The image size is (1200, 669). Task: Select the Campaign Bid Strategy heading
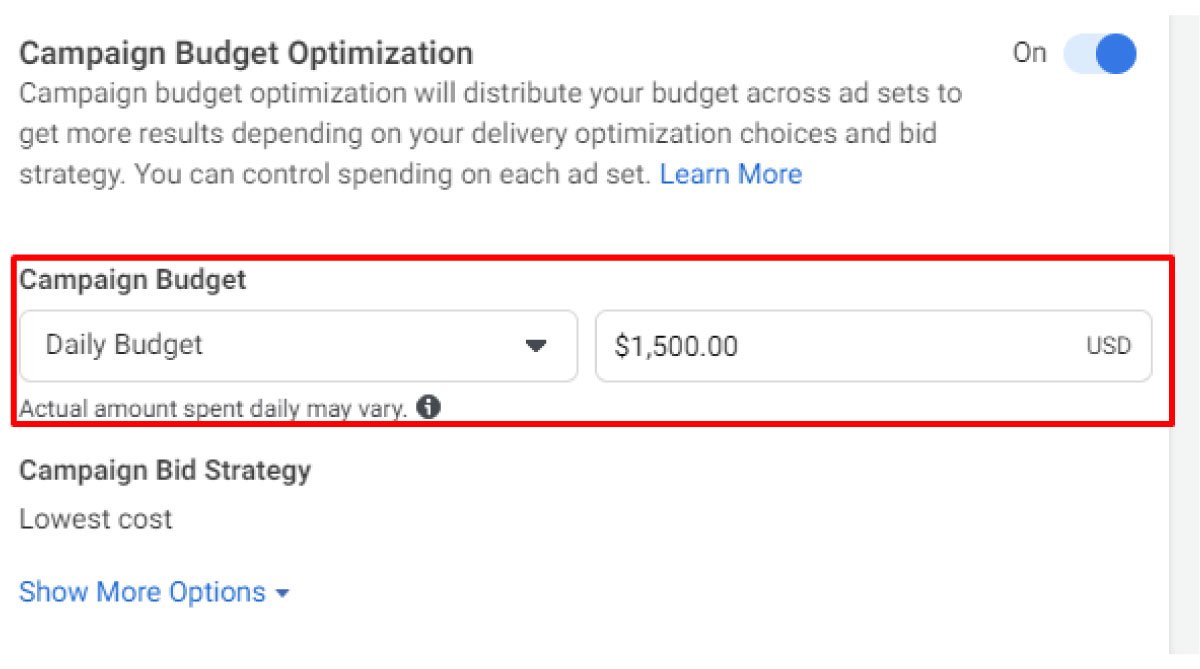165,470
